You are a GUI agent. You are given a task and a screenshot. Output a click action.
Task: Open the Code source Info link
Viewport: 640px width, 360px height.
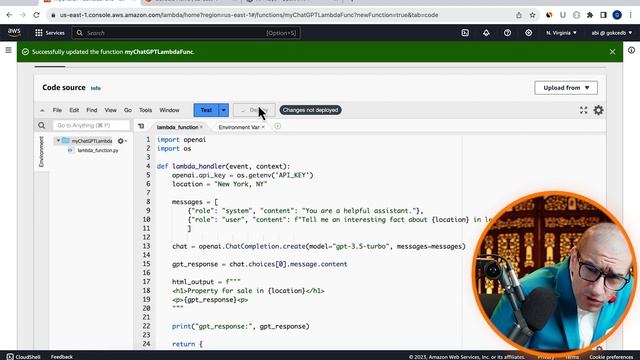click(x=96, y=88)
